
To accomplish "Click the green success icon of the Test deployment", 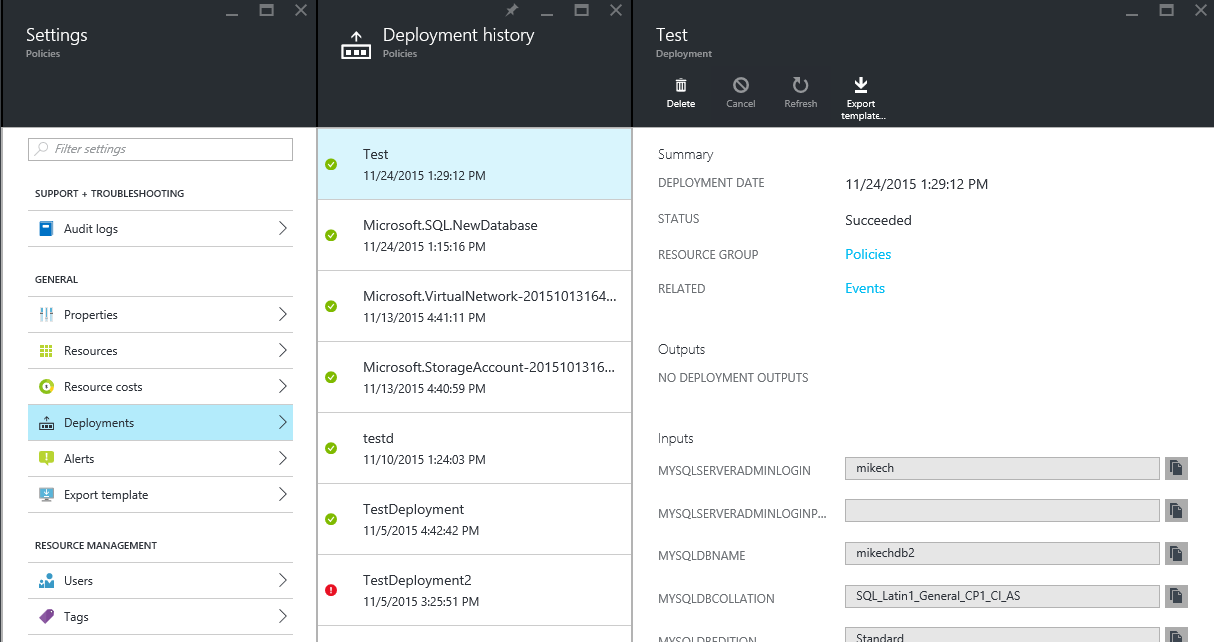I will (x=331, y=164).
